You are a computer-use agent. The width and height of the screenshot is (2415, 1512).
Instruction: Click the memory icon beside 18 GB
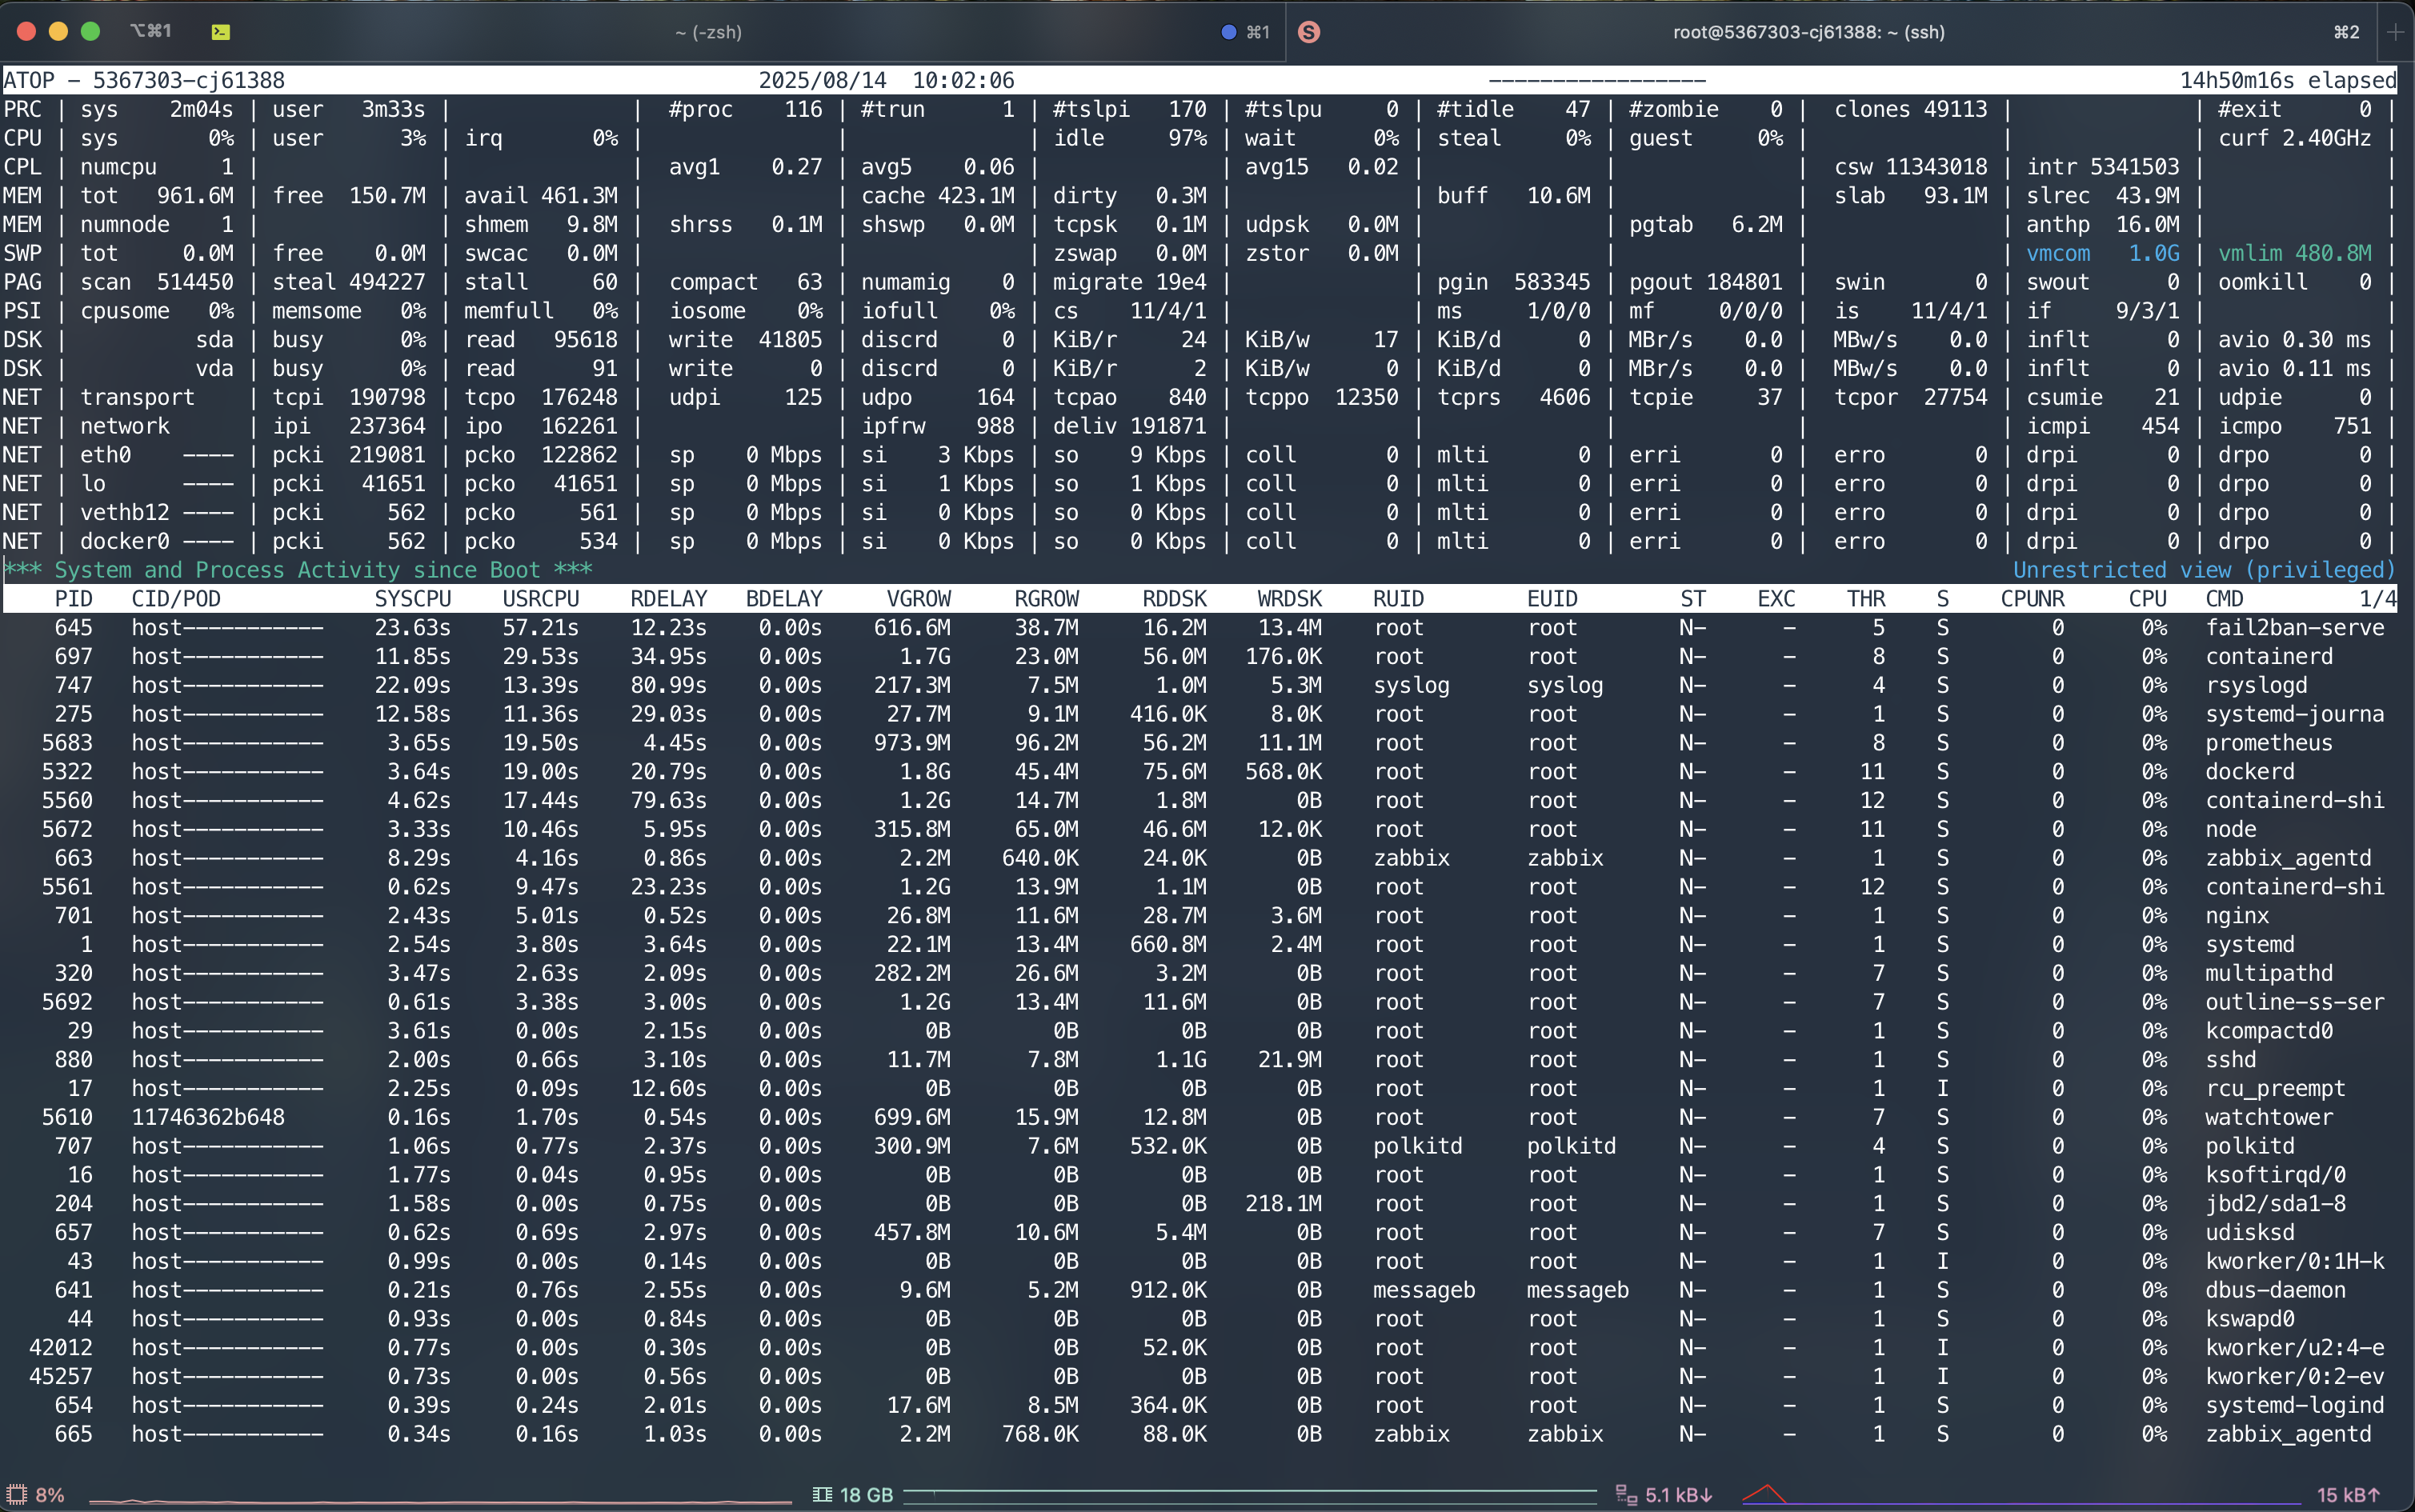[822, 1494]
